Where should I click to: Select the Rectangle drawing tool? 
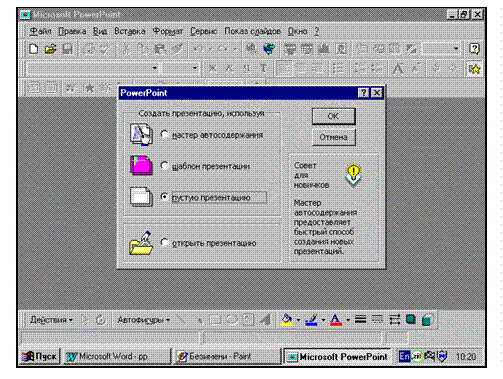click(x=215, y=320)
